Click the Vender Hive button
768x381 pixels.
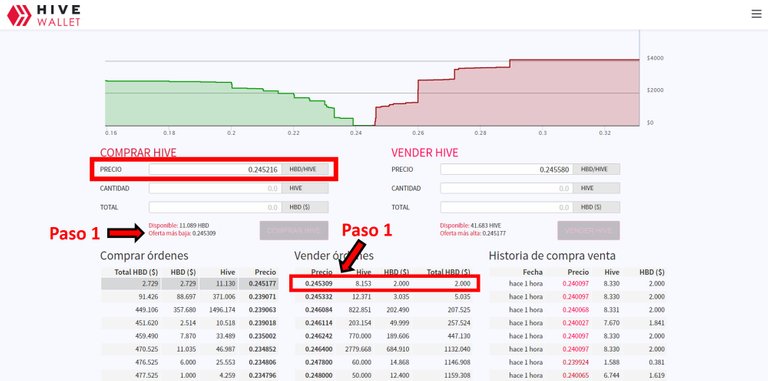(588, 230)
